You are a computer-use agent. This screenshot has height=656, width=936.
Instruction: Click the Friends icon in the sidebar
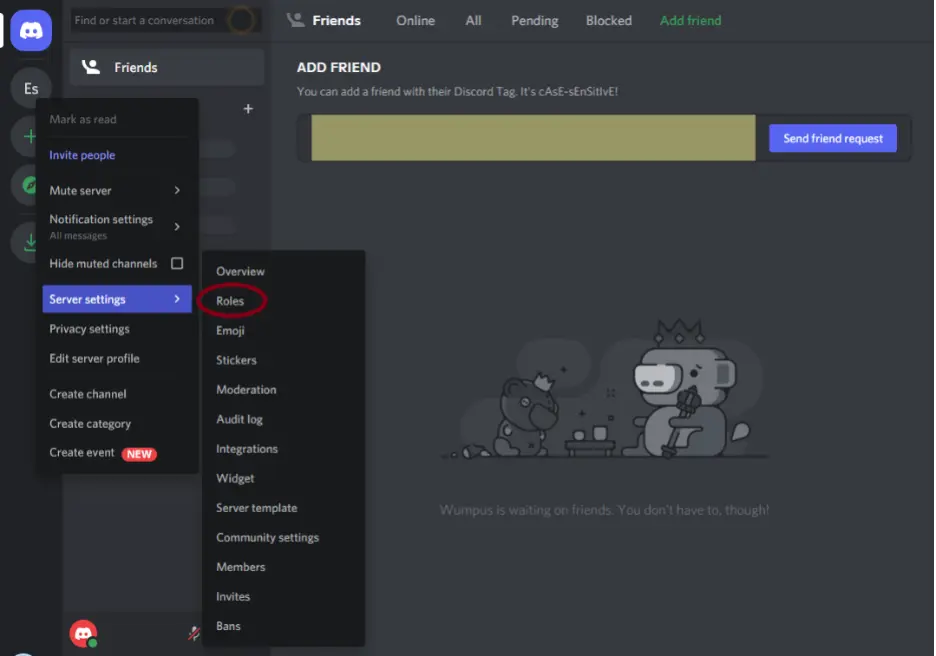[x=91, y=67]
